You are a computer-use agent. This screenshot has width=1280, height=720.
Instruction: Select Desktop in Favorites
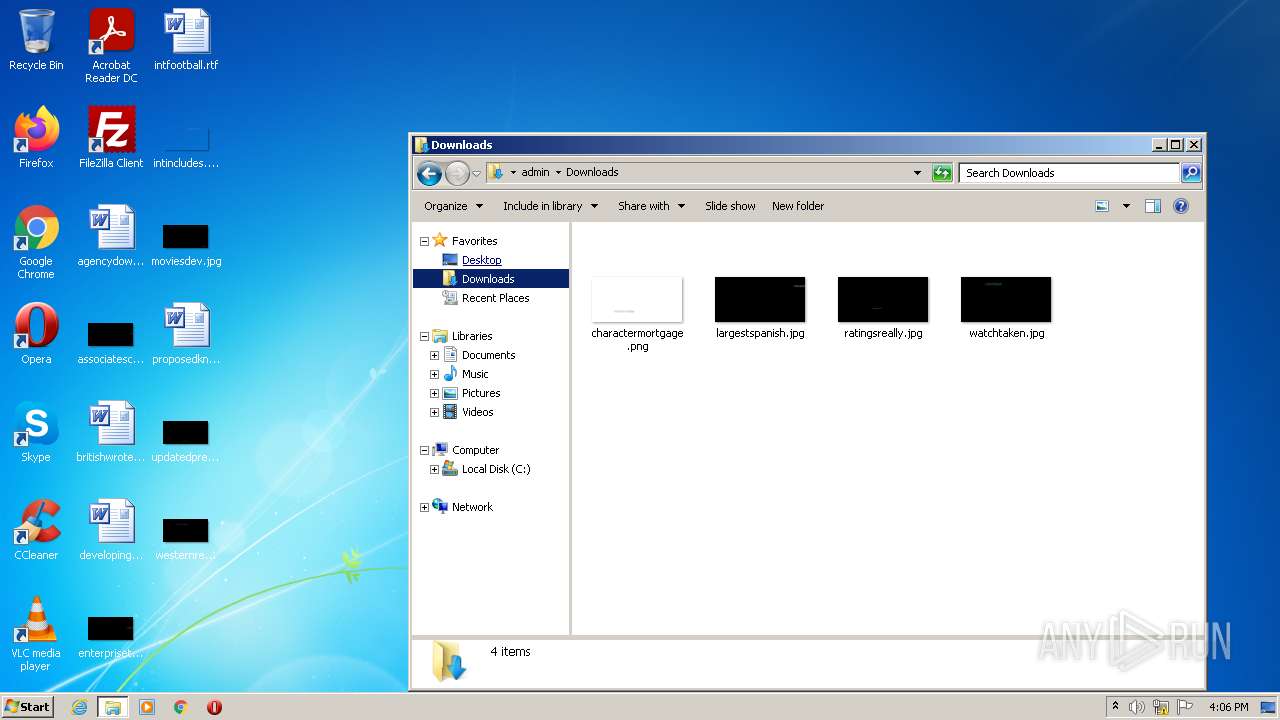(481, 260)
